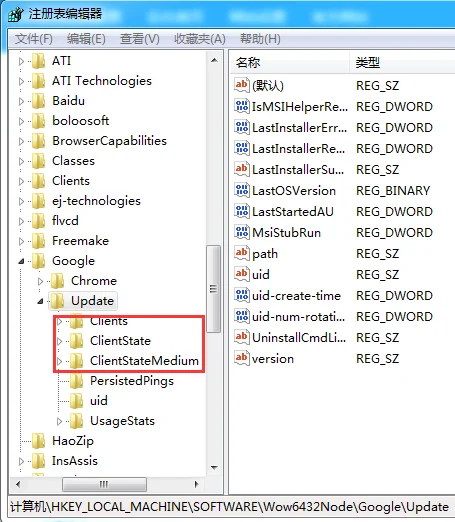
Task: Click the LastInstallerSu... string icon
Action: (242, 169)
